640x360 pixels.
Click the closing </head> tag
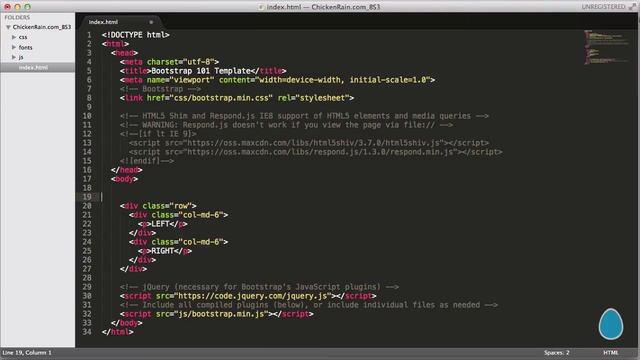(x=127, y=170)
